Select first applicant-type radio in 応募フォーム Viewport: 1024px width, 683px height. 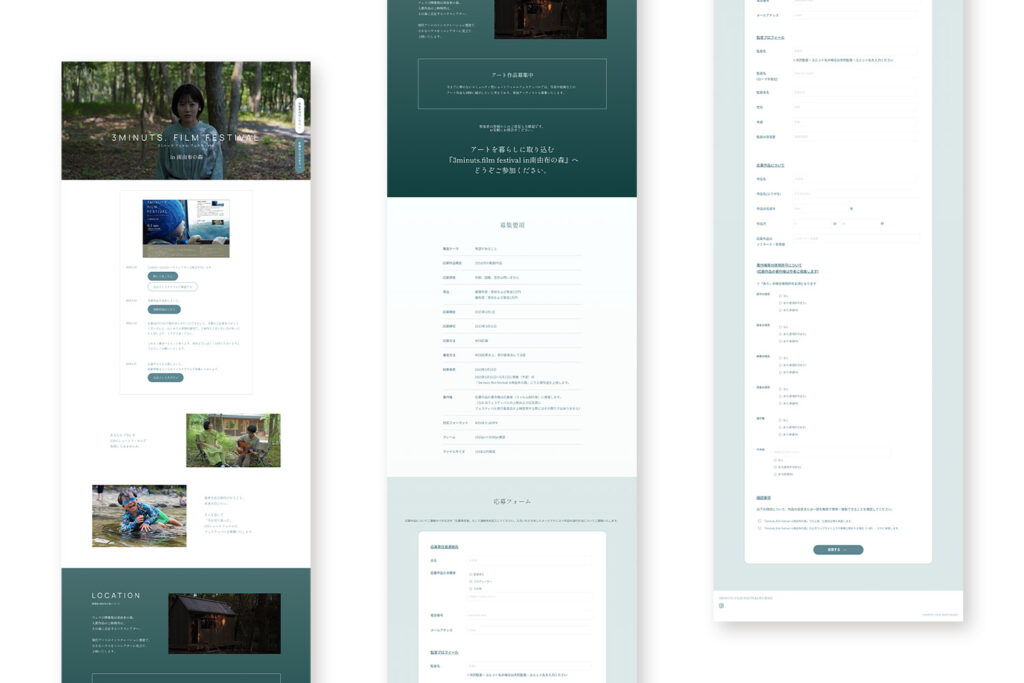pos(470,574)
